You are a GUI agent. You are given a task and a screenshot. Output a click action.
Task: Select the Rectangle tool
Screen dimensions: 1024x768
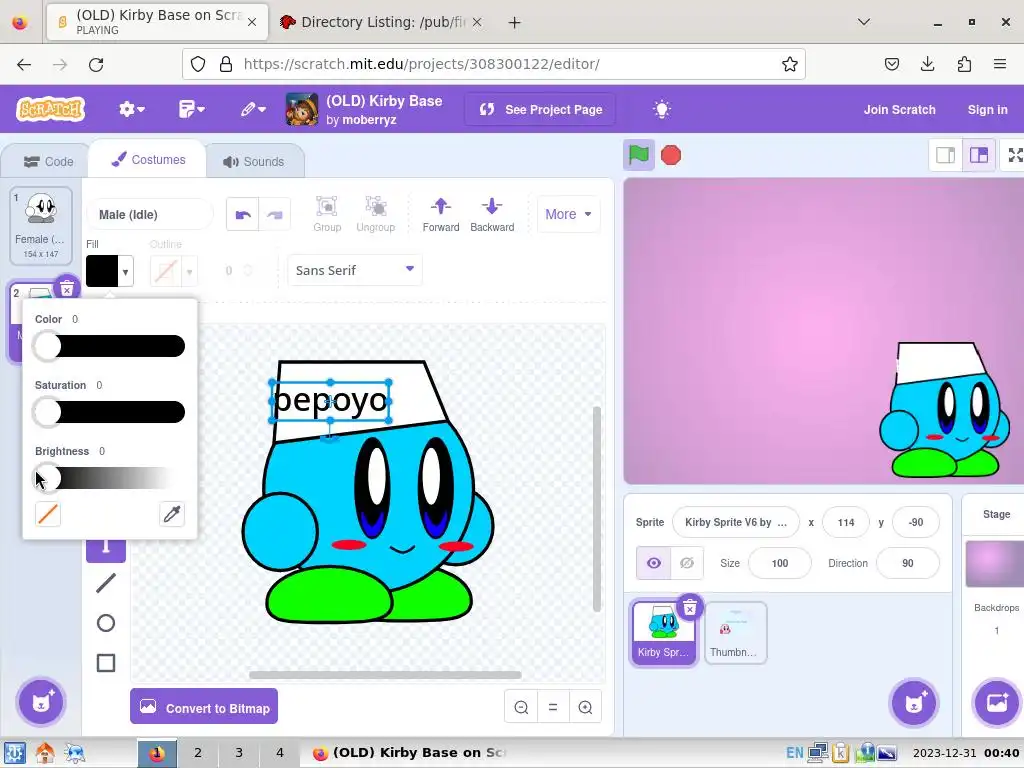(x=106, y=663)
